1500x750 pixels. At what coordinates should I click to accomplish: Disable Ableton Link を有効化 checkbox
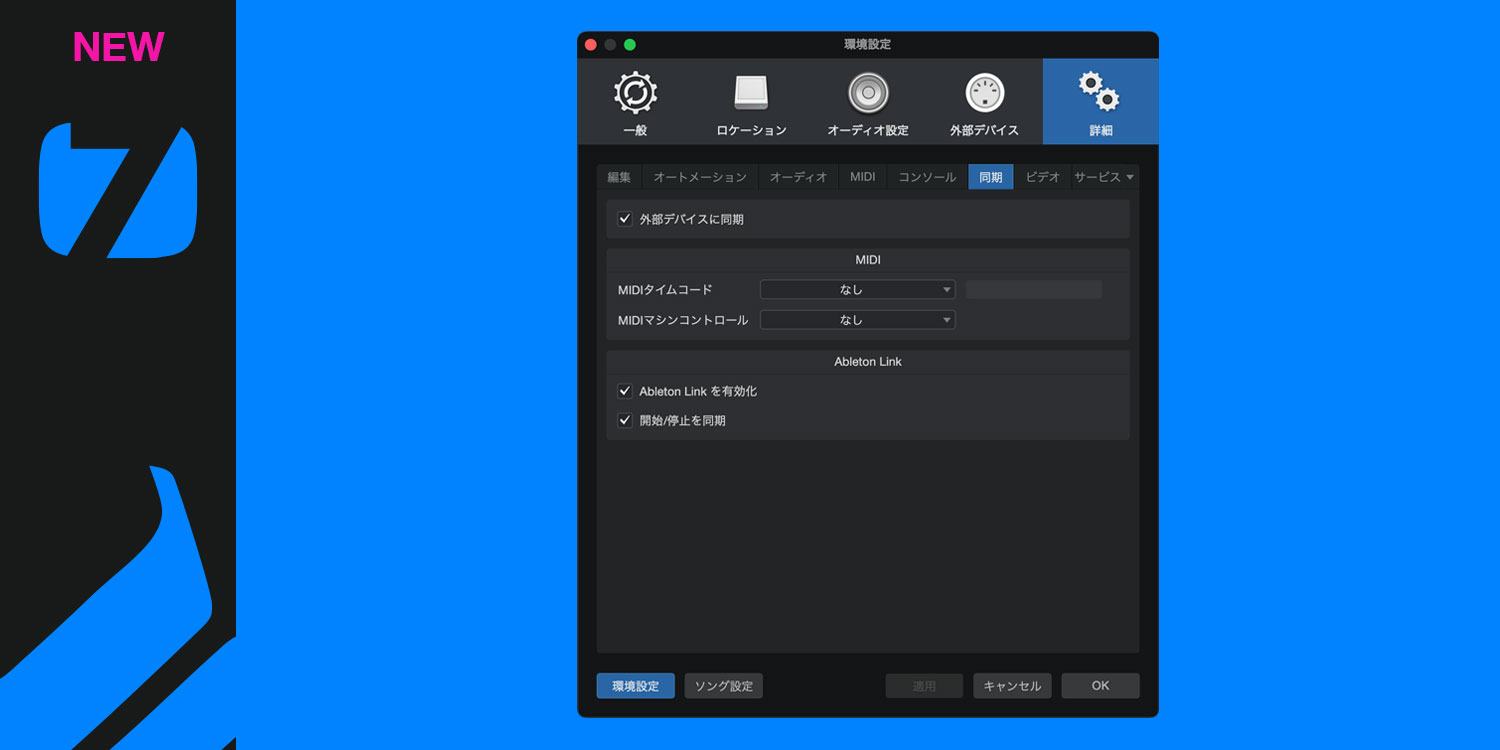625,391
